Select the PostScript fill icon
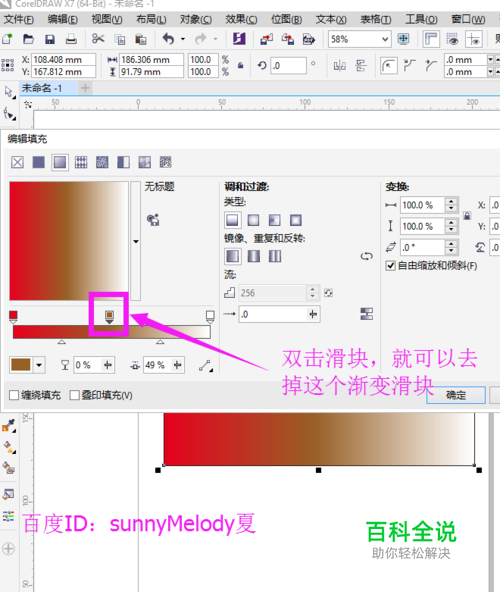Screen dimensions: 500x592 point(165,162)
